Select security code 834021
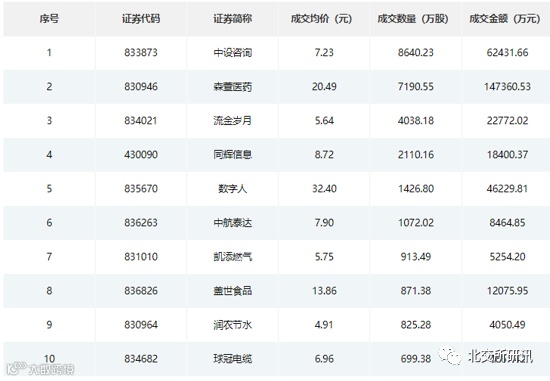The image size is (550, 381). 141,121
